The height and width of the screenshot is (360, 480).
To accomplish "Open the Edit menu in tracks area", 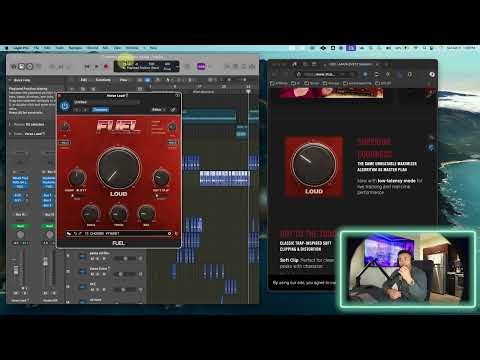I will 84,80.
